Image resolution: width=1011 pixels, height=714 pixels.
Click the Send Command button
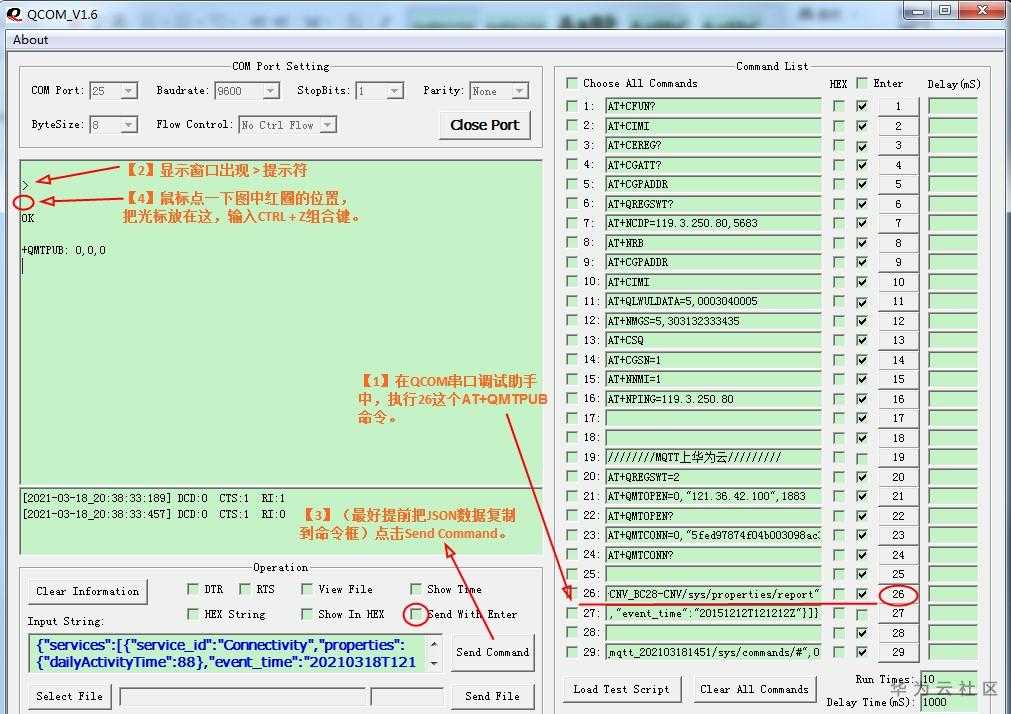pos(493,652)
